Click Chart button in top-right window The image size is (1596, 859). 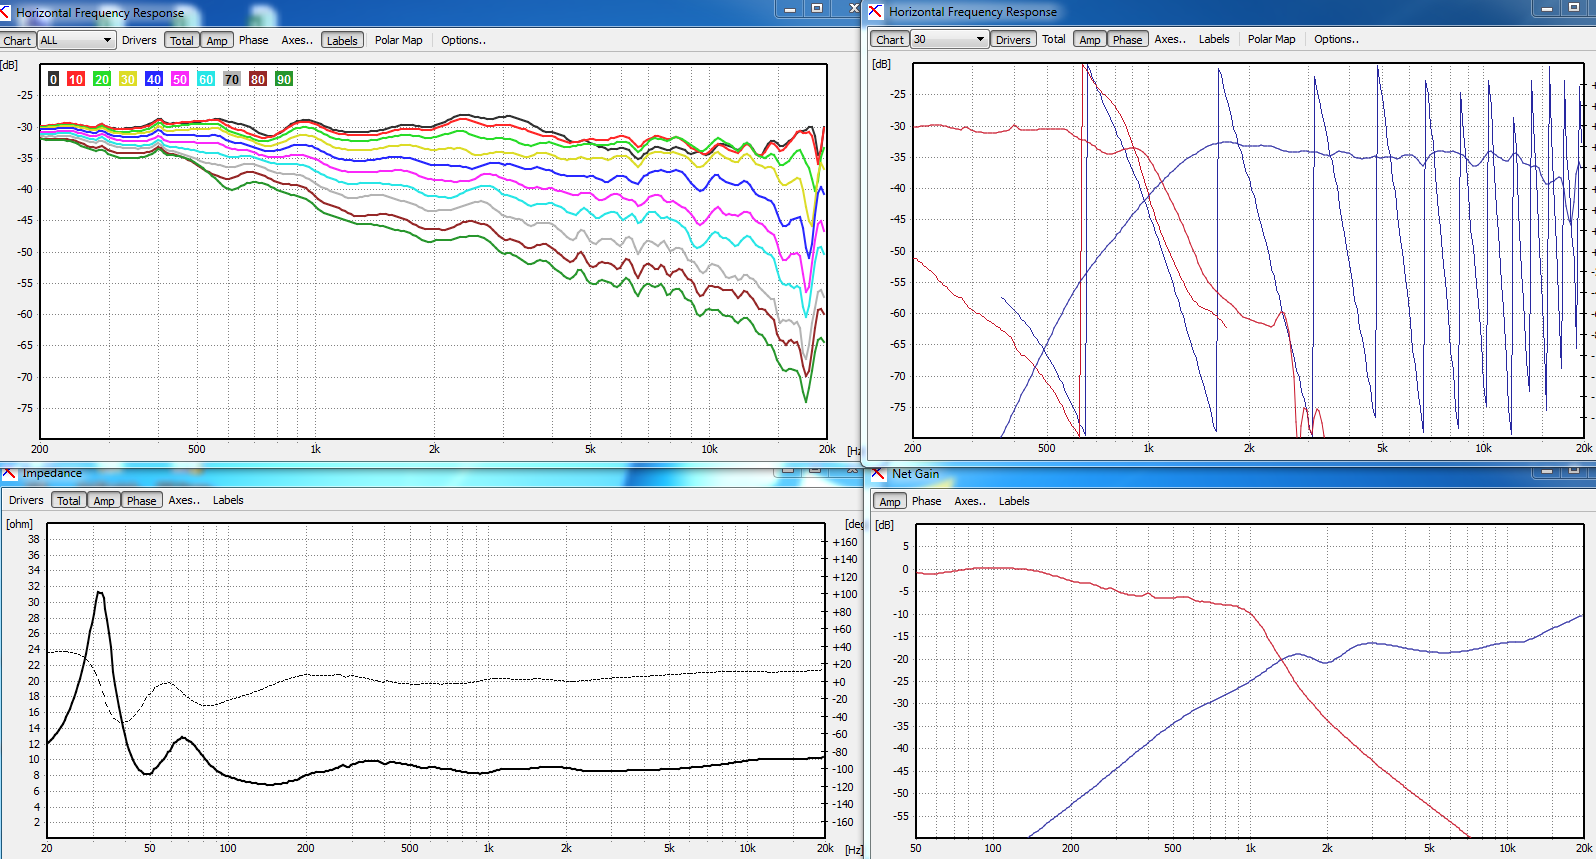(x=889, y=39)
